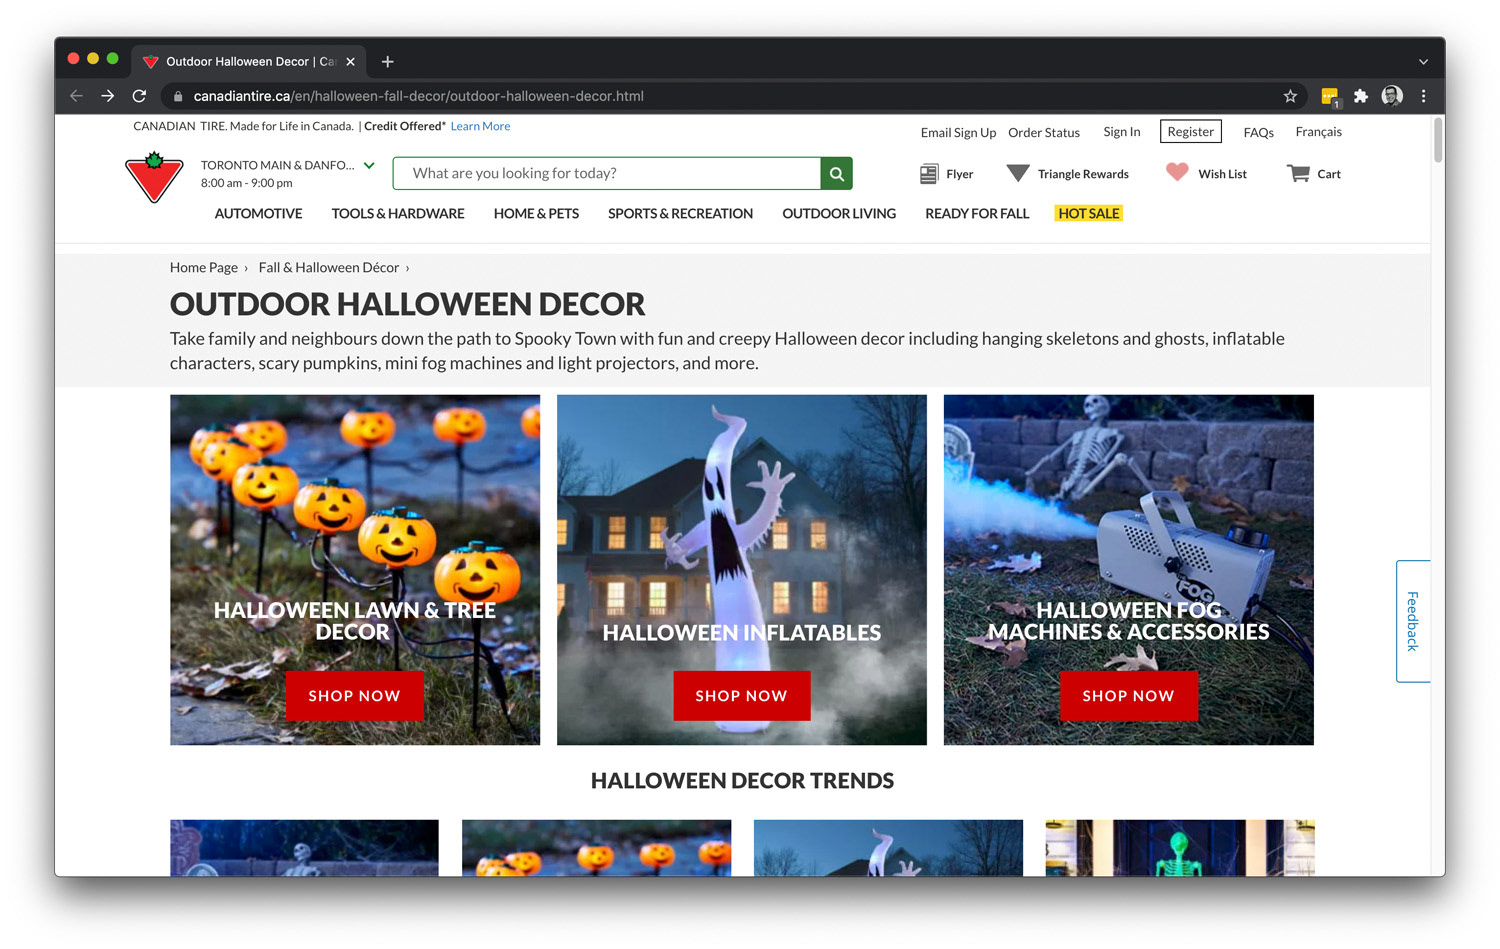Expand the Toronto Main store selector
Image resolution: width=1500 pixels, height=949 pixels.
point(369,165)
